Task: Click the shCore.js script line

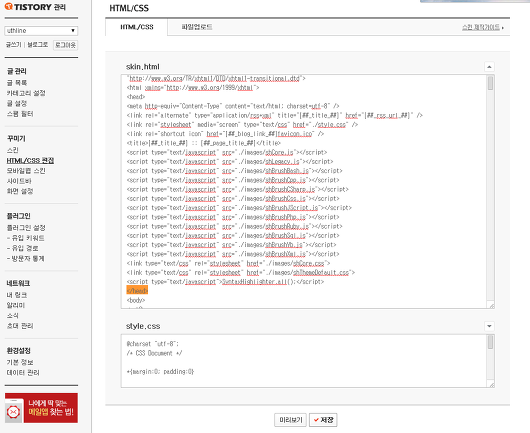Action: [227, 152]
